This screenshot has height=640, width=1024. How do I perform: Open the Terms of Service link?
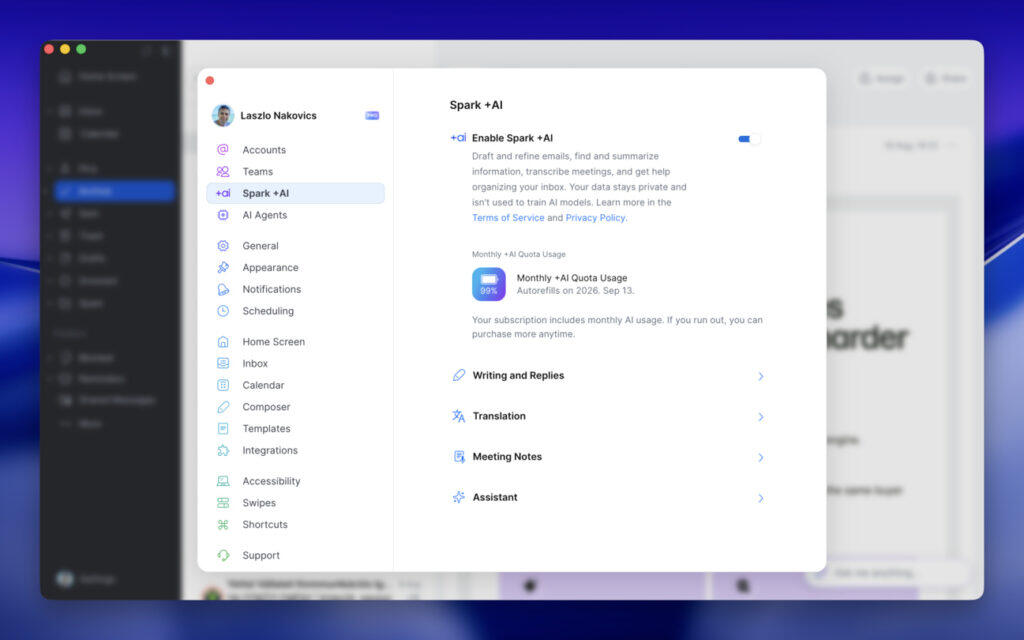[x=508, y=217]
